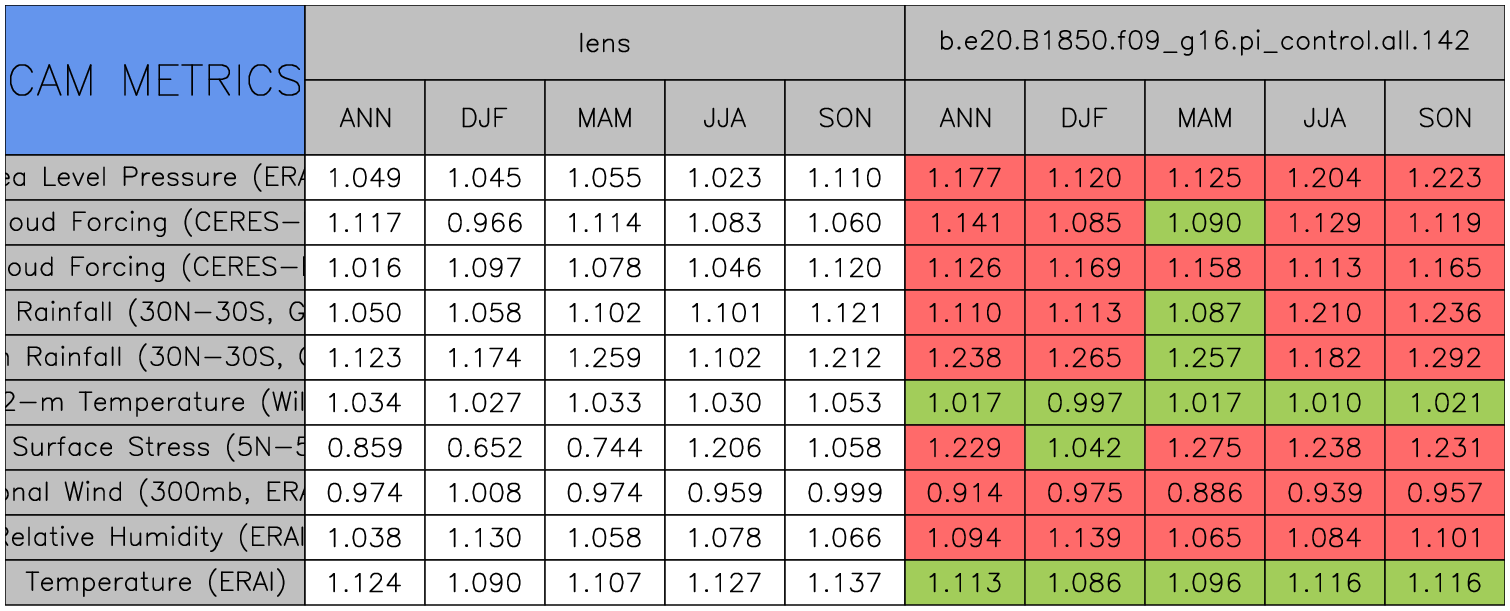The width and height of the screenshot is (1510, 611).
Task: Click the SON column header under lens
Action: (845, 118)
